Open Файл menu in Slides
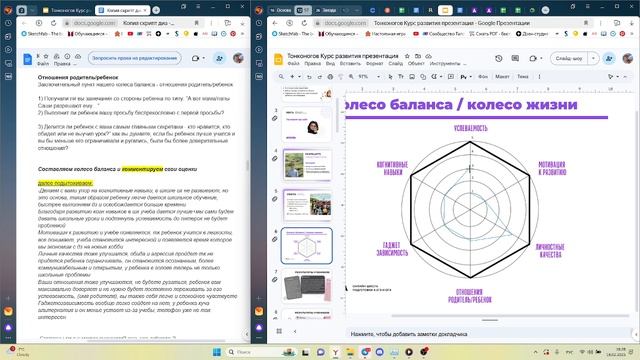This screenshot has width=640, height=360. (x=293, y=64)
